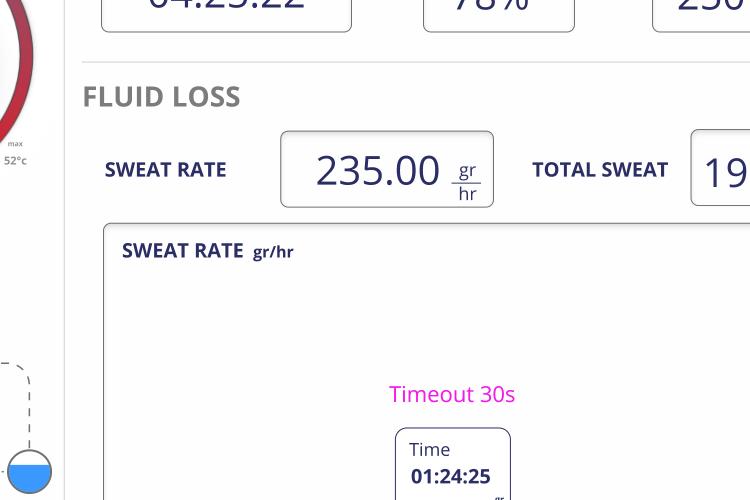The height and width of the screenshot is (500, 750).
Task: Select the SWEAT RATE field label
Action: click(x=165, y=170)
